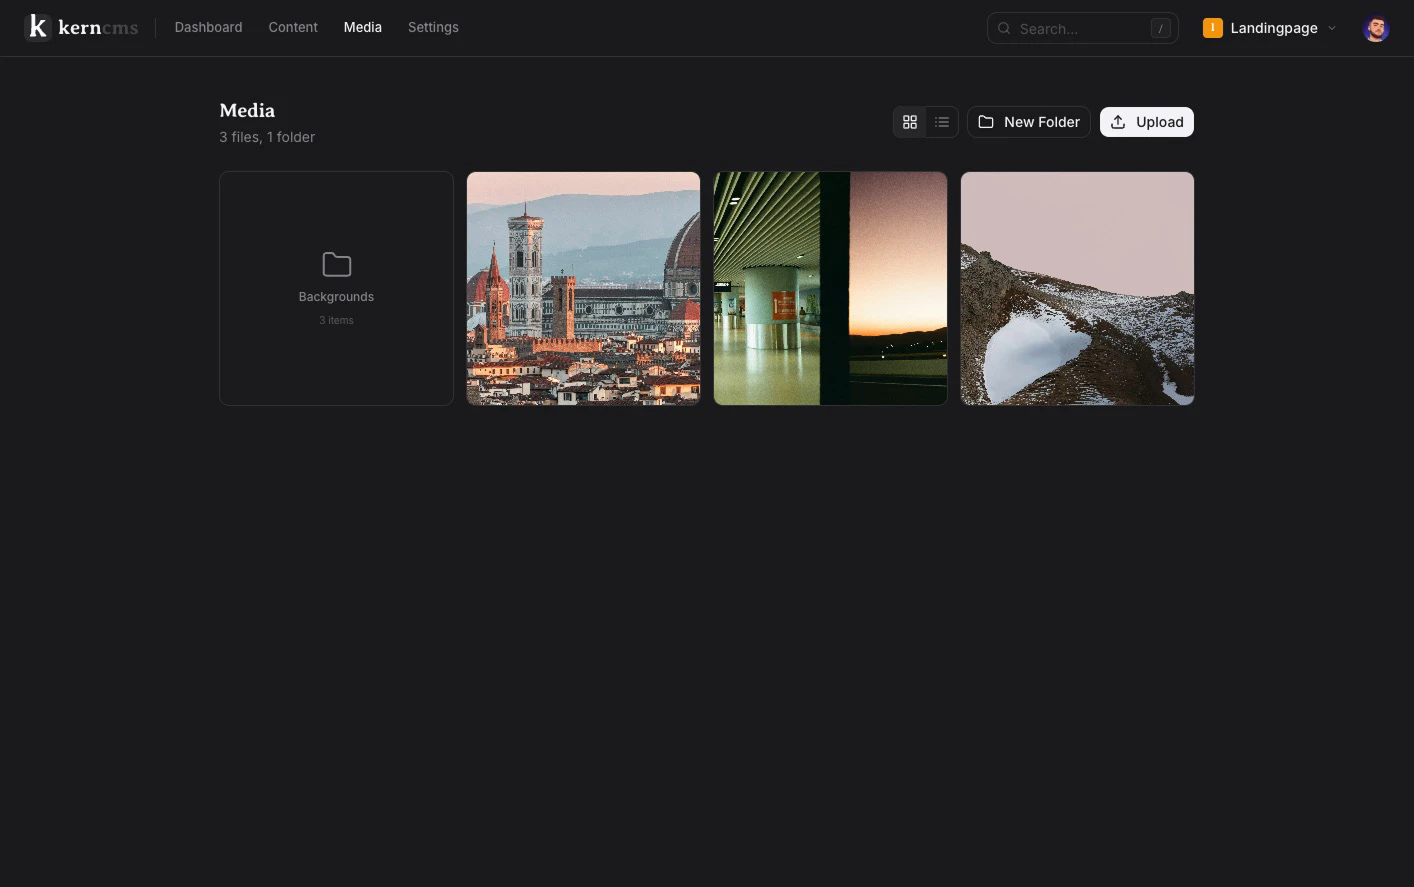
Task: Open the user avatar menu
Action: point(1376,29)
